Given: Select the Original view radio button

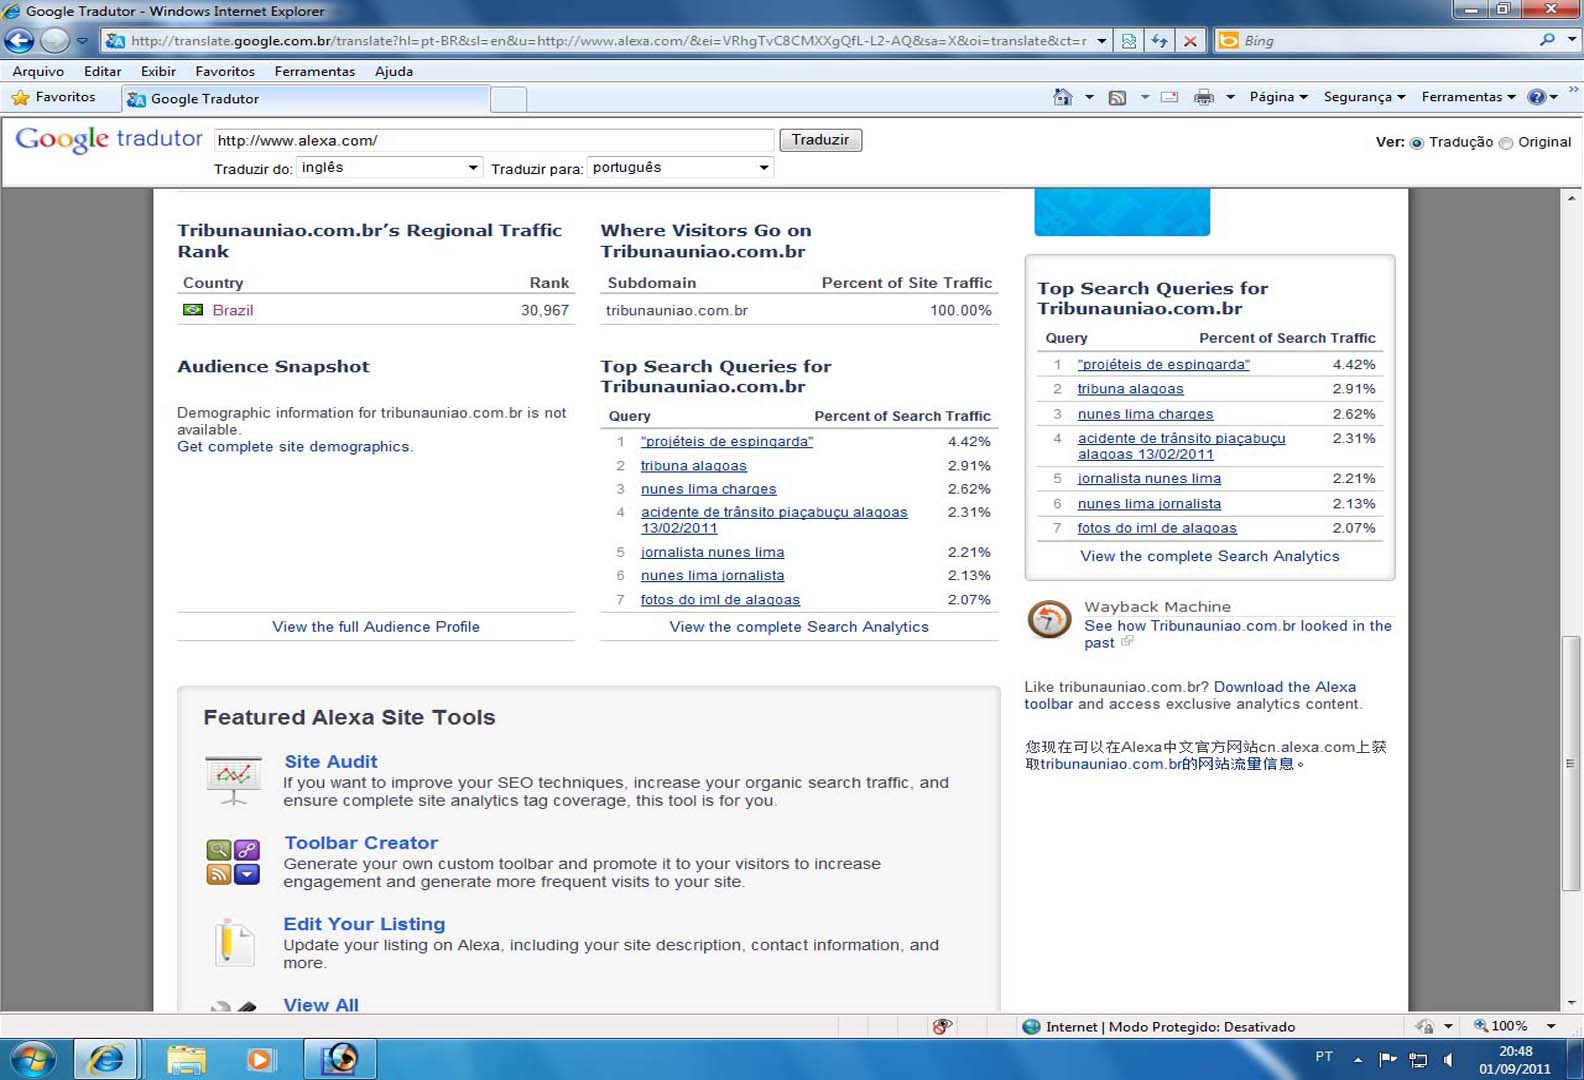Looking at the screenshot, I should point(1506,143).
